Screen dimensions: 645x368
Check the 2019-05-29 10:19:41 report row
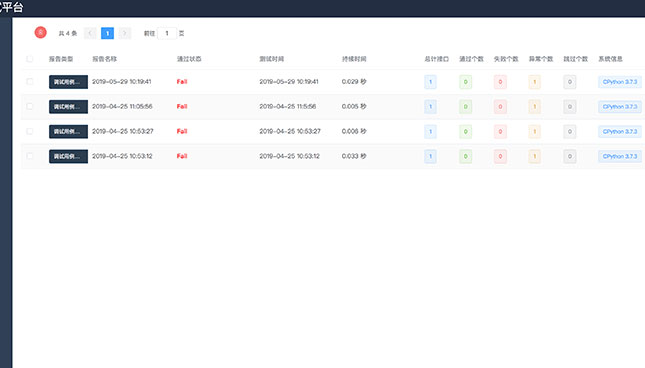pos(30,81)
